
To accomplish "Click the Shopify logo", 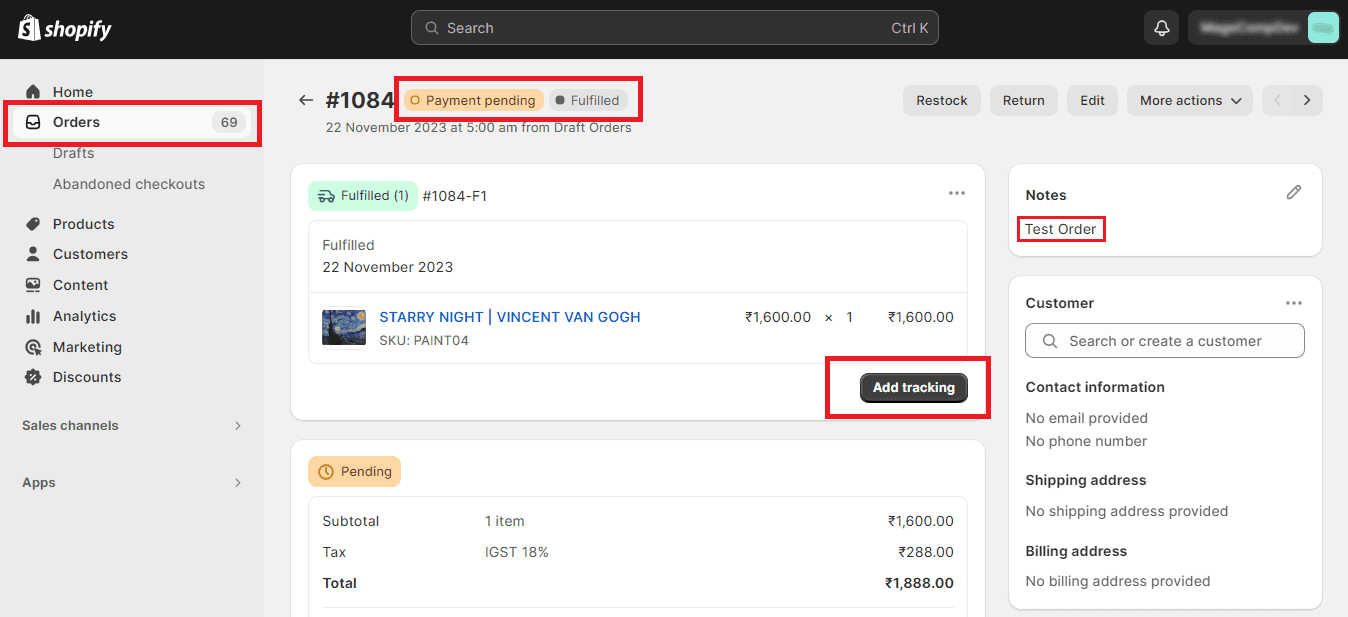I will (63, 28).
